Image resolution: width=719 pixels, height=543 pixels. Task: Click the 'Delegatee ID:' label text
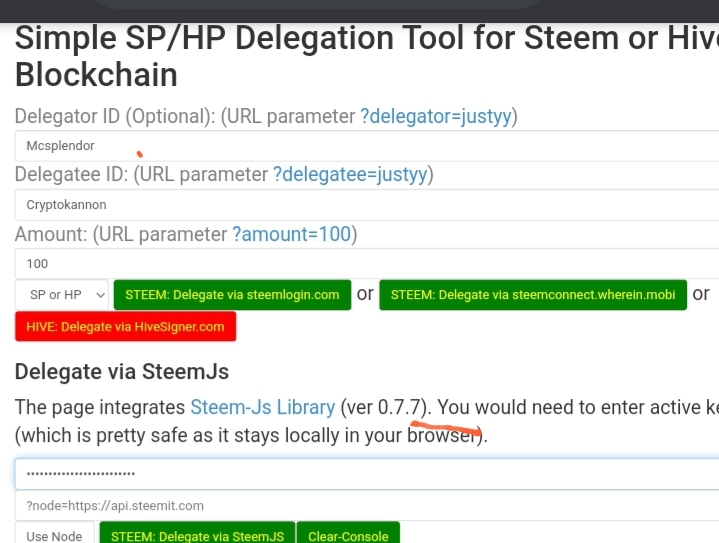click(x=72, y=175)
